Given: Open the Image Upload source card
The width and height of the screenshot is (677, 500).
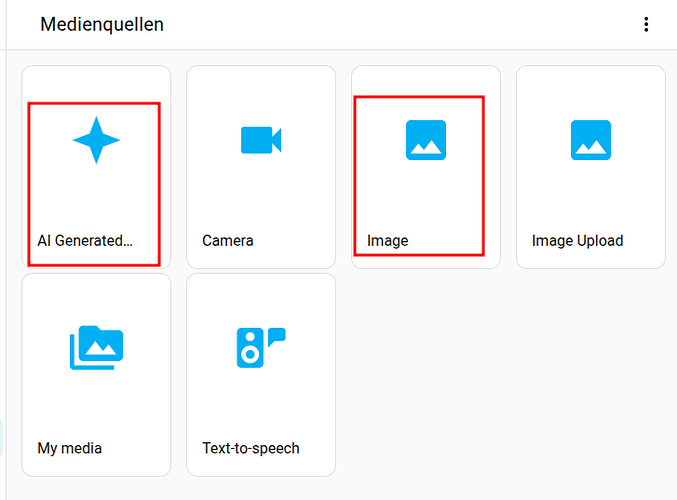Looking at the screenshot, I should click(590, 190).
